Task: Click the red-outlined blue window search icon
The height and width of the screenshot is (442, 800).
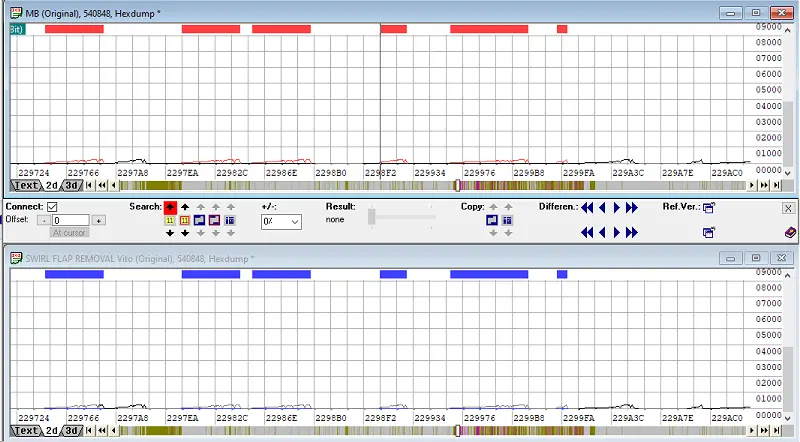Action: (x=214, y=220)
